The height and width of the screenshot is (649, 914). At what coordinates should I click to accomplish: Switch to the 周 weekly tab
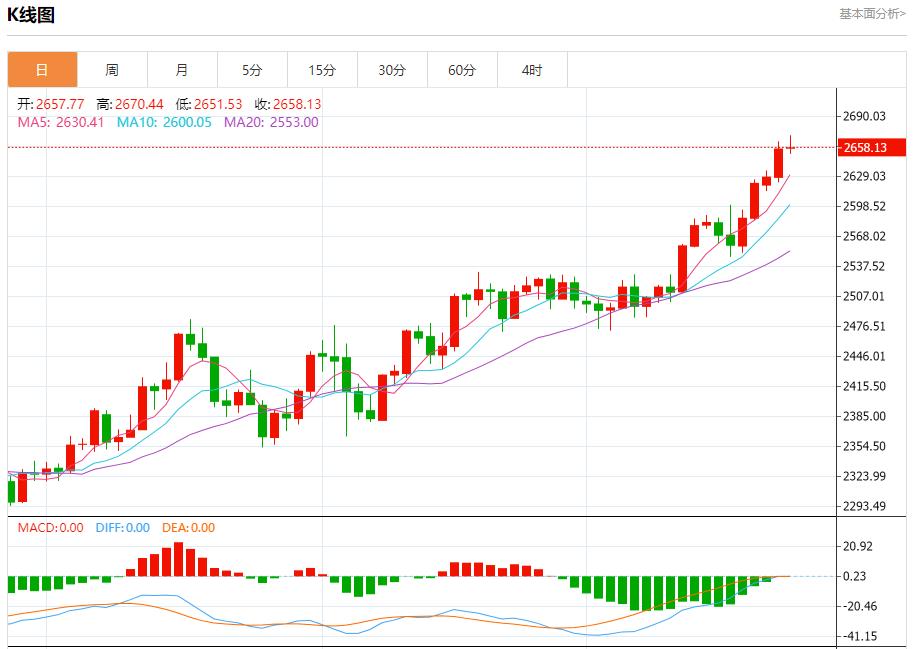click(x=112, y=70)
